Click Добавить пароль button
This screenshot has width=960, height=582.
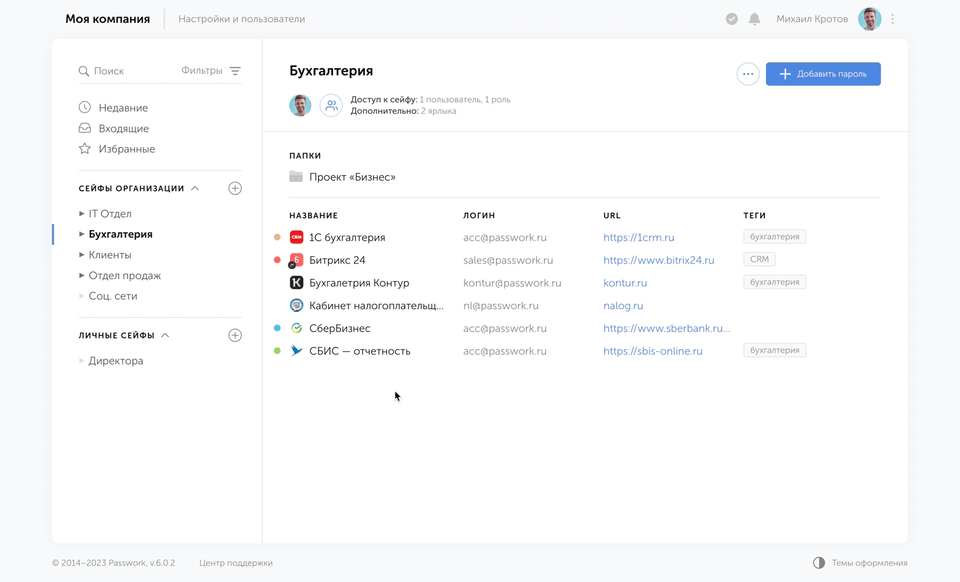823,74
